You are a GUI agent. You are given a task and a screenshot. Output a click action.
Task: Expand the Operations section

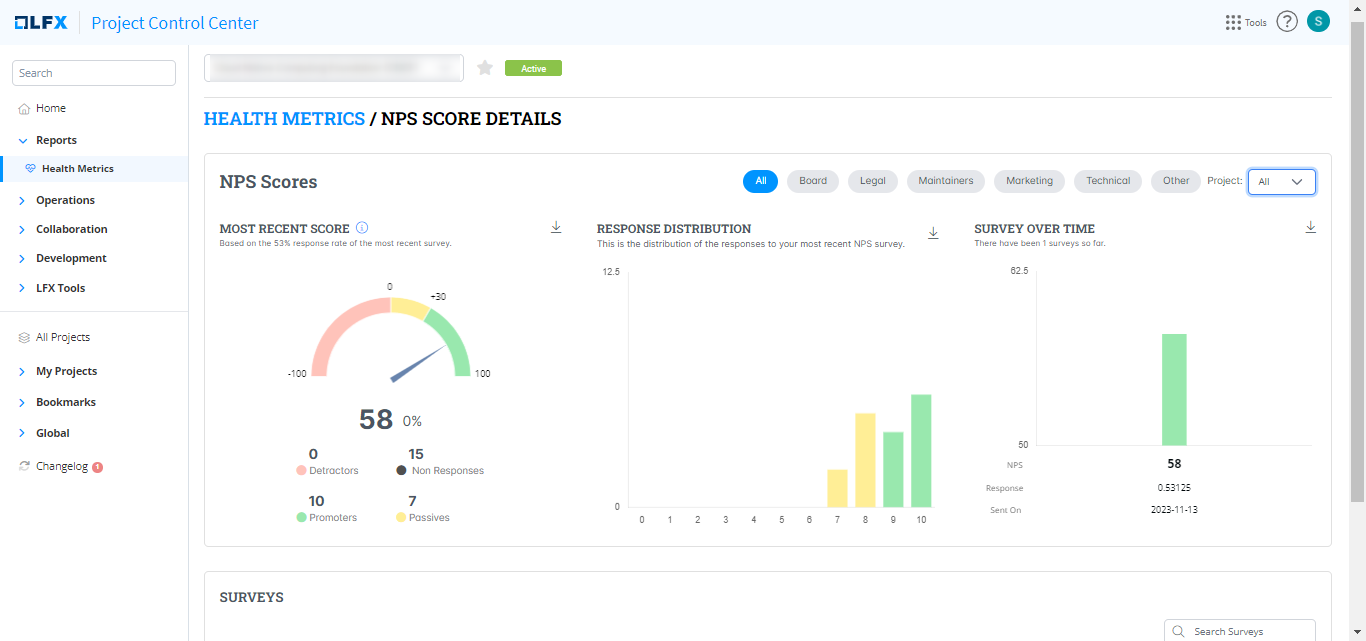coord(65,200)
